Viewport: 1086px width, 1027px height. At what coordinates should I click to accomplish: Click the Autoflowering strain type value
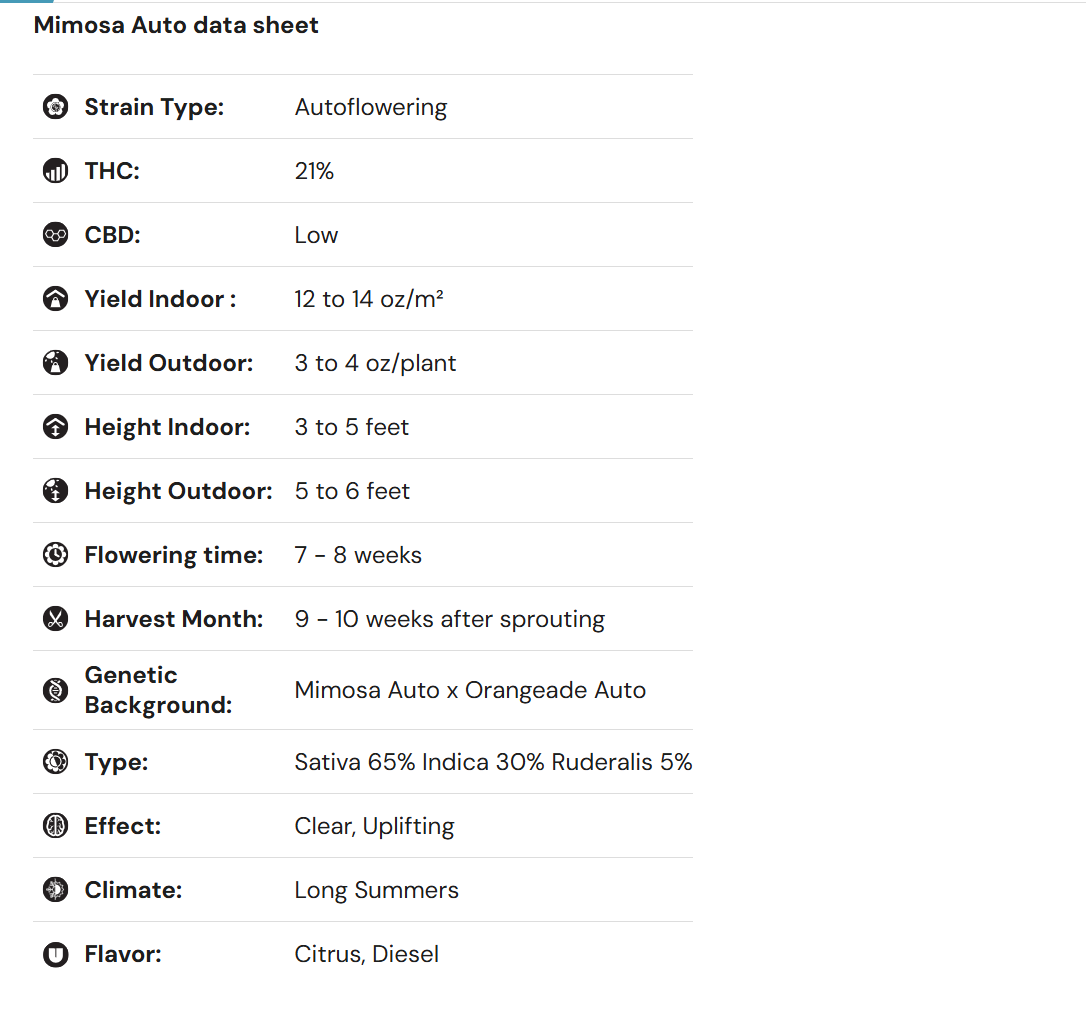click(371, 107)
